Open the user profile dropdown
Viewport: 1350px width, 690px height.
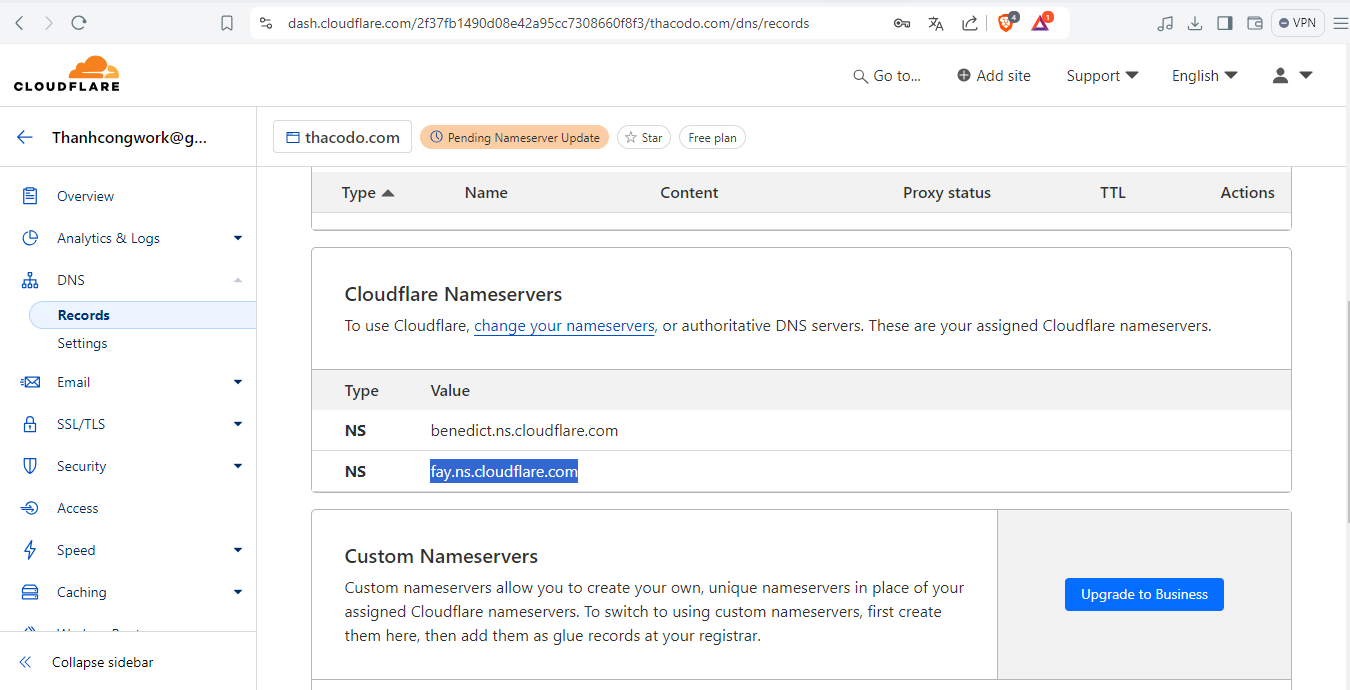pos(1292,76)
